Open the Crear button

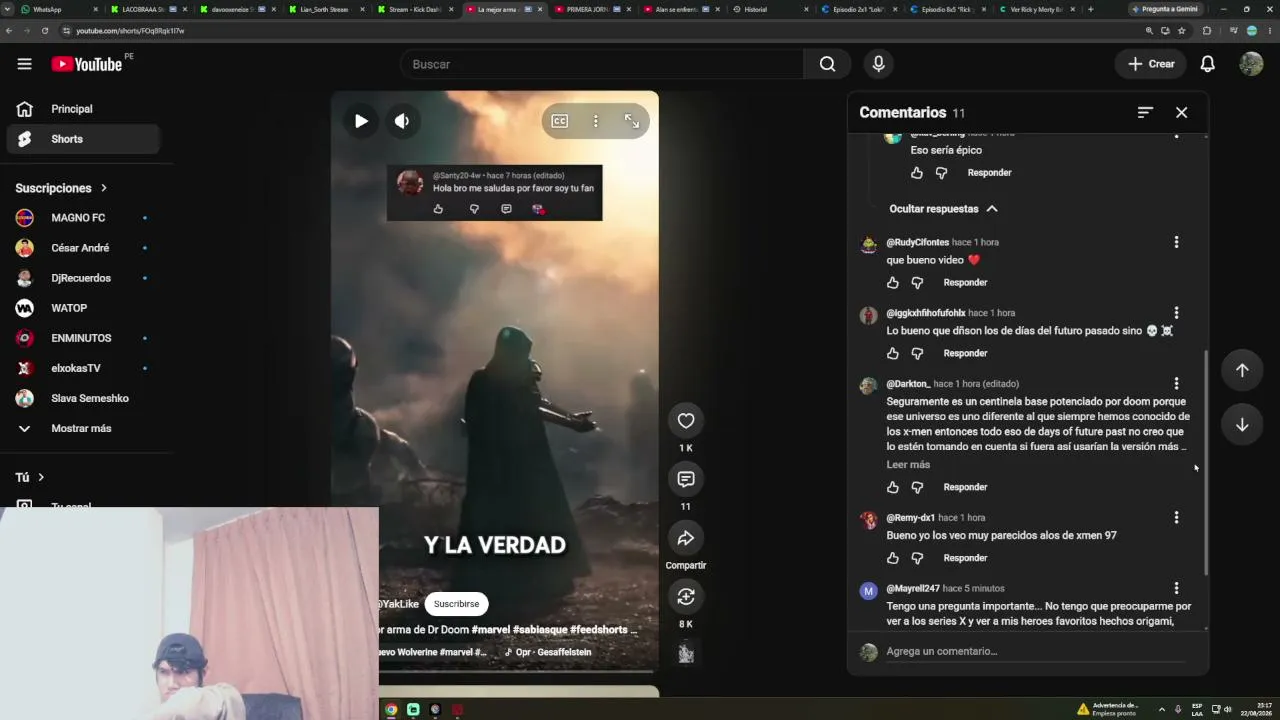1151,64
